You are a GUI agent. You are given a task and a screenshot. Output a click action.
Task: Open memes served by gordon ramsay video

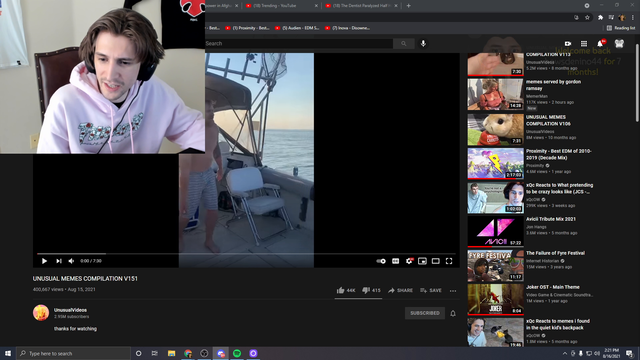click(553, 85)
